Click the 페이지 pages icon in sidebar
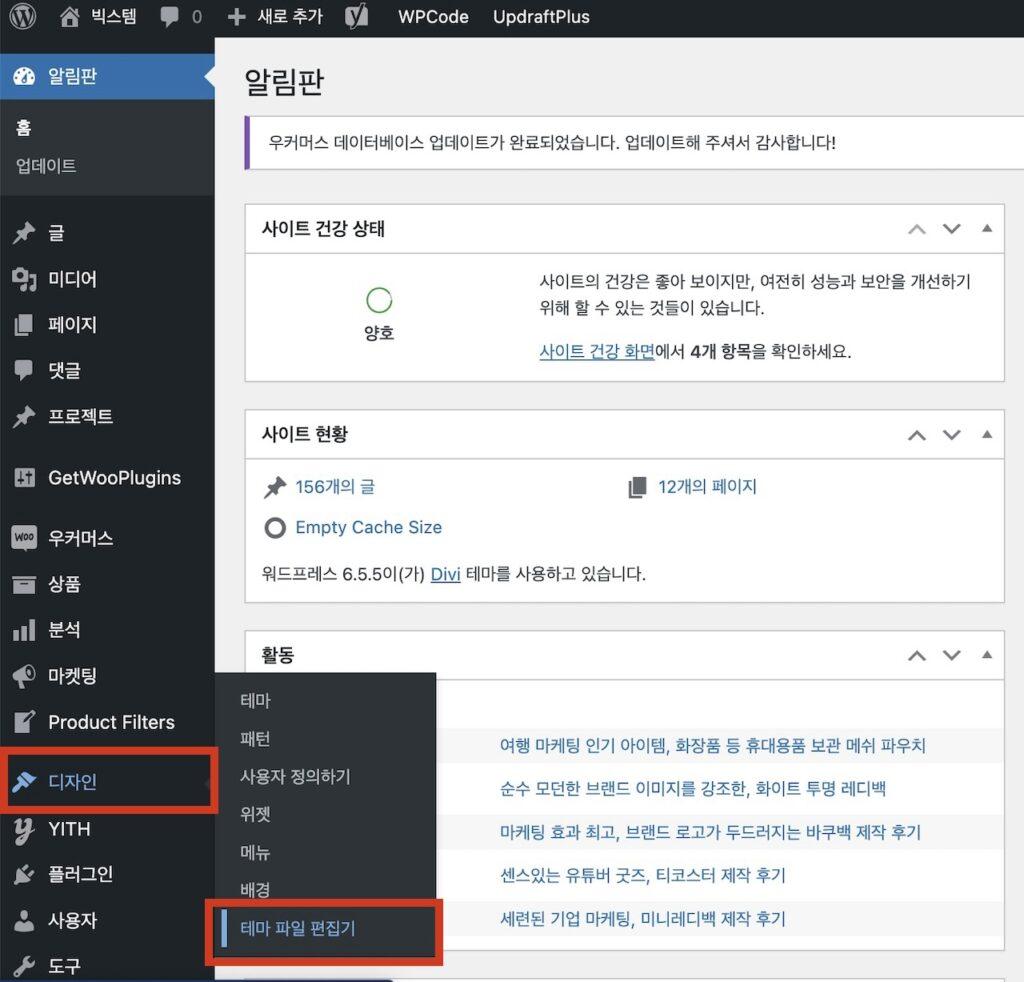Viewport: 1024px width, 982px height. click(x=24, y=325)
